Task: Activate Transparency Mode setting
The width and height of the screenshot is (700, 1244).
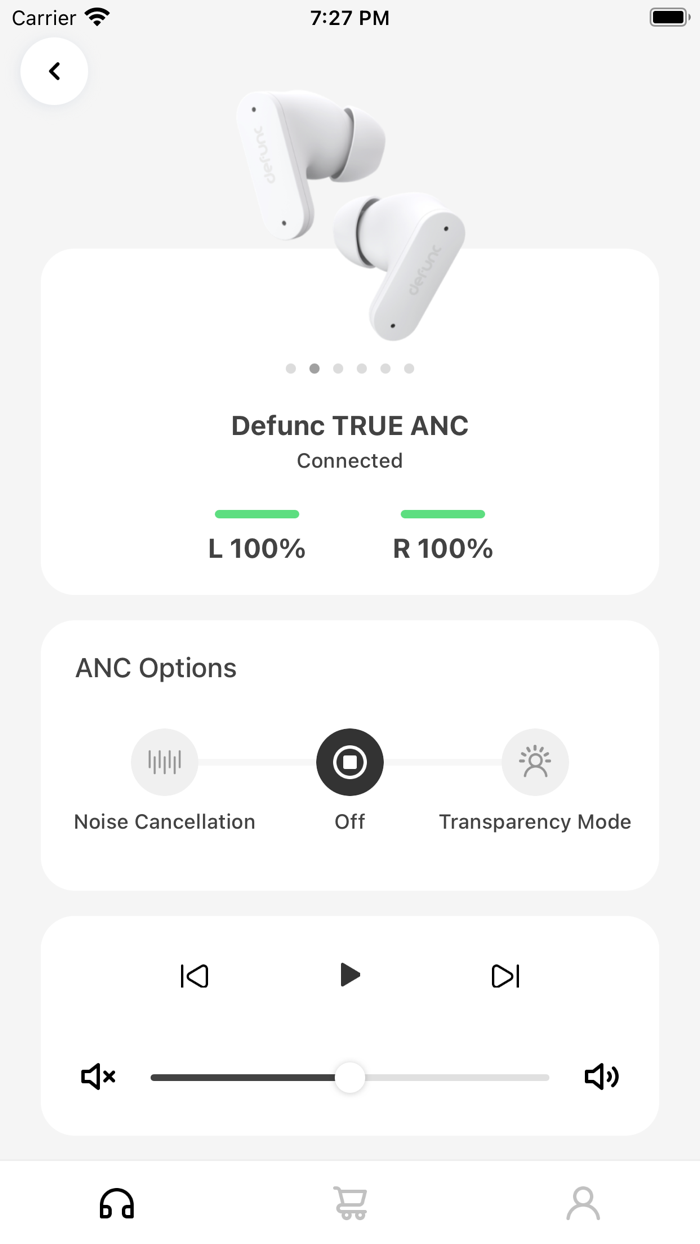Action: pyautogui.click(x=535, y=761)
